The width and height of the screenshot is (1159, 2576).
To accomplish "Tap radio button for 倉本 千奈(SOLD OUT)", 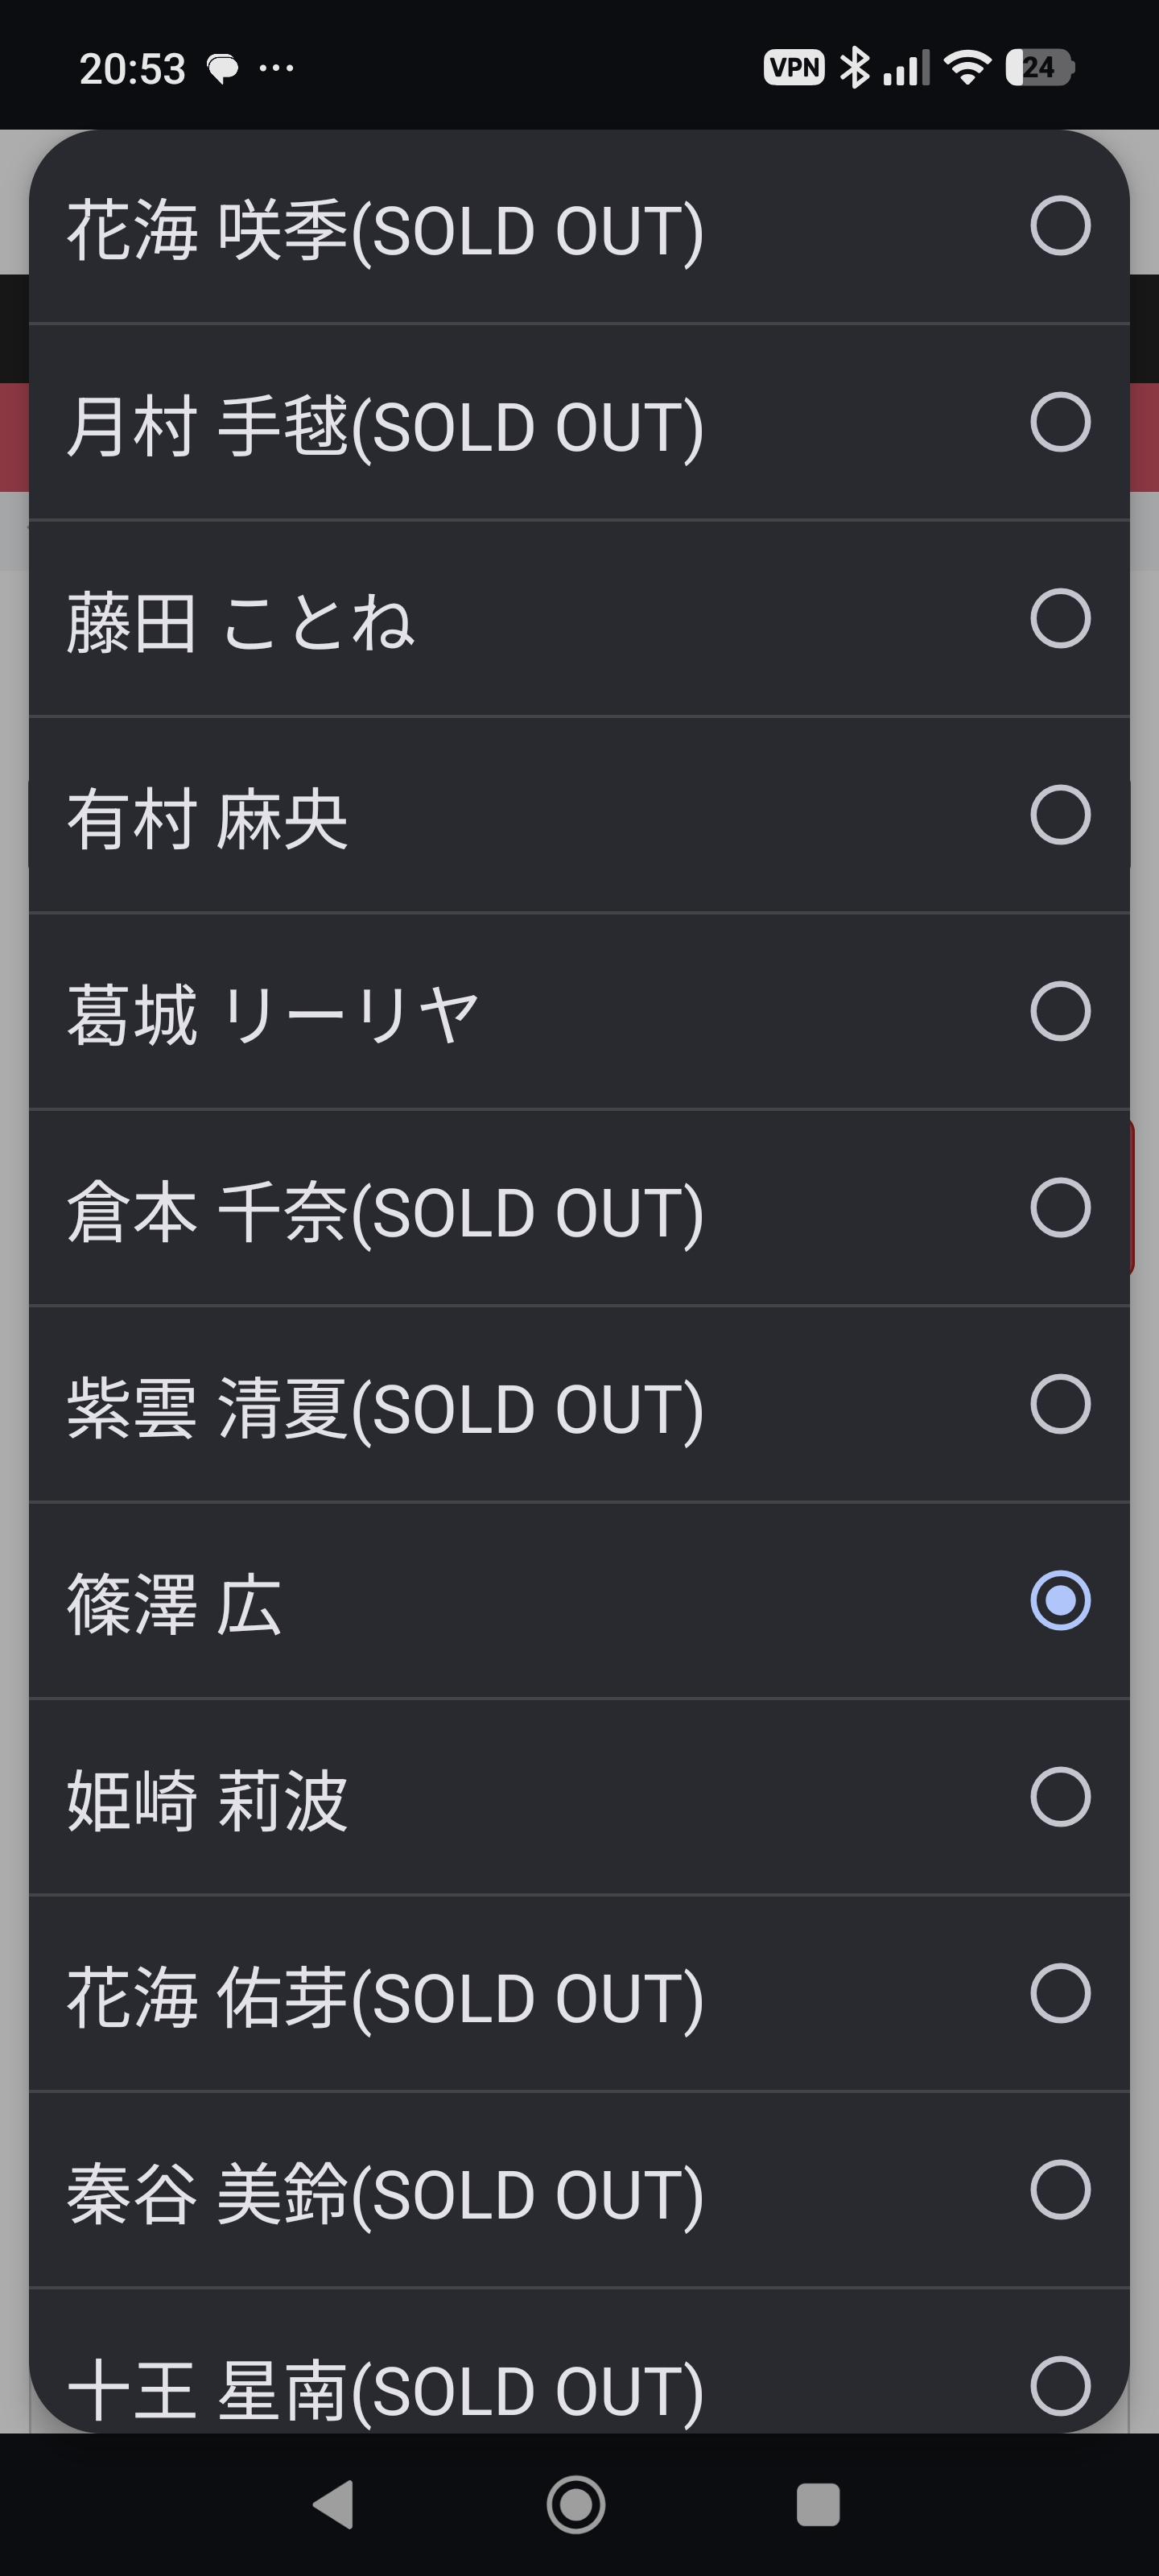I will click(x=1059, y=1208).
